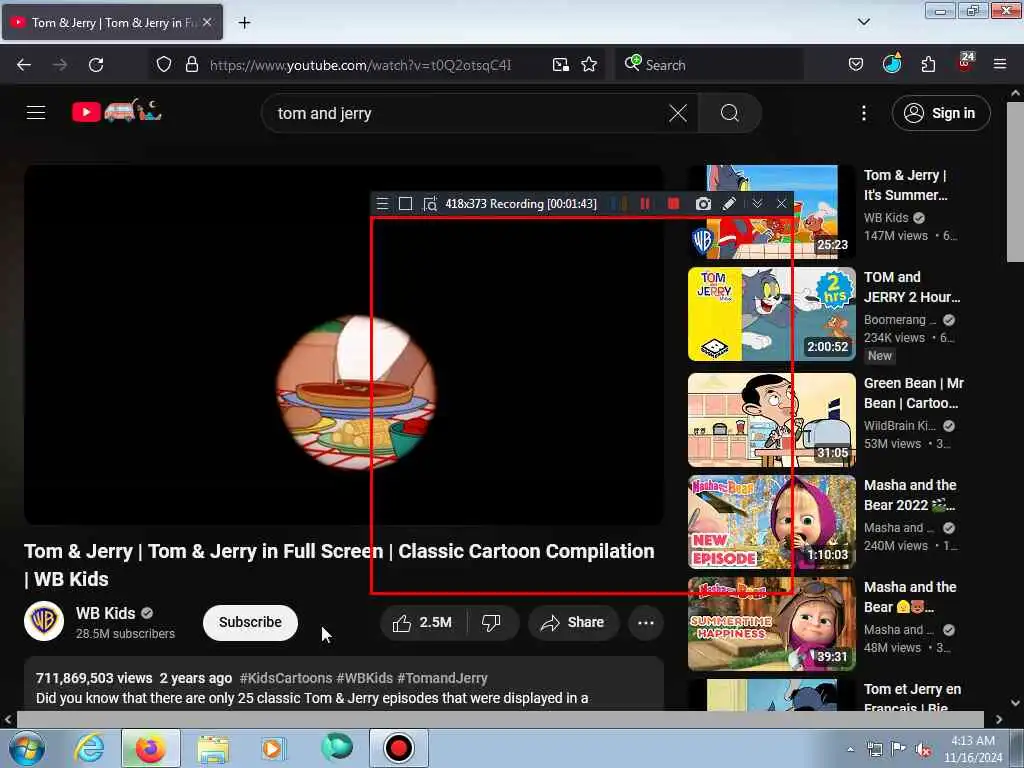The width and height of the screenshot is (1024, 768).
Task: Bookmark this page with the star icon
Action: click(589, 64)
